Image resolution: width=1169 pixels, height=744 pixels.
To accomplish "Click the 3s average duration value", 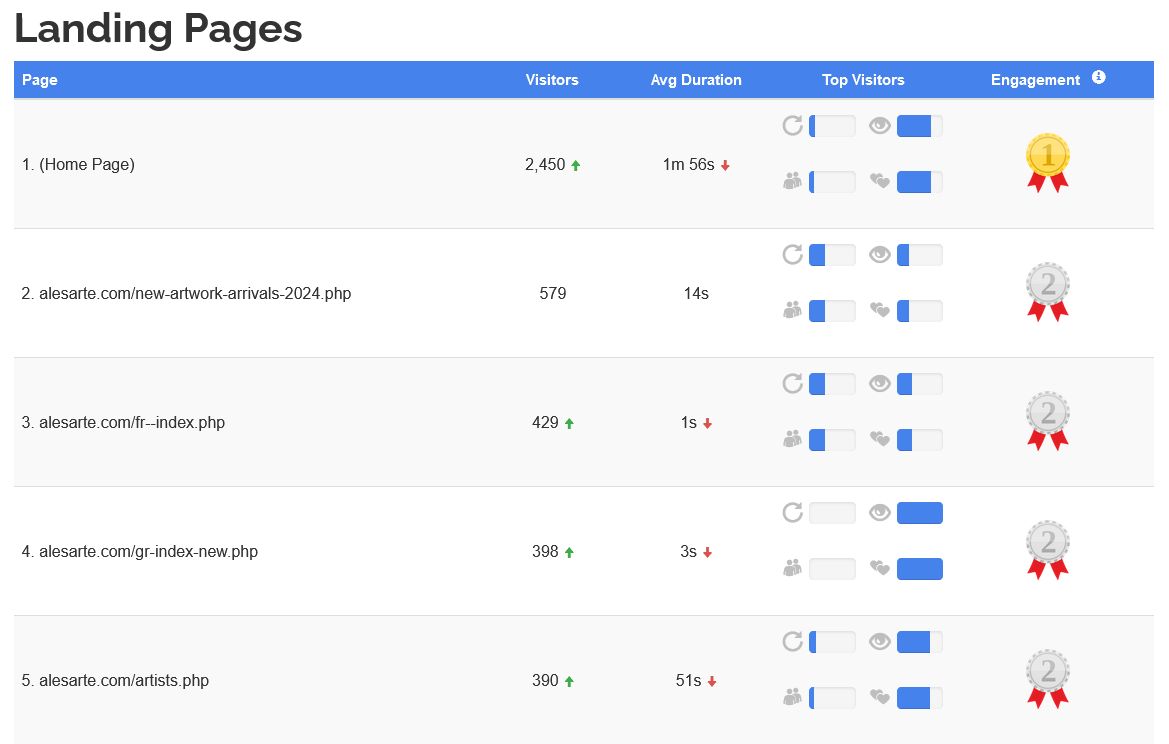I will [688, 552].
